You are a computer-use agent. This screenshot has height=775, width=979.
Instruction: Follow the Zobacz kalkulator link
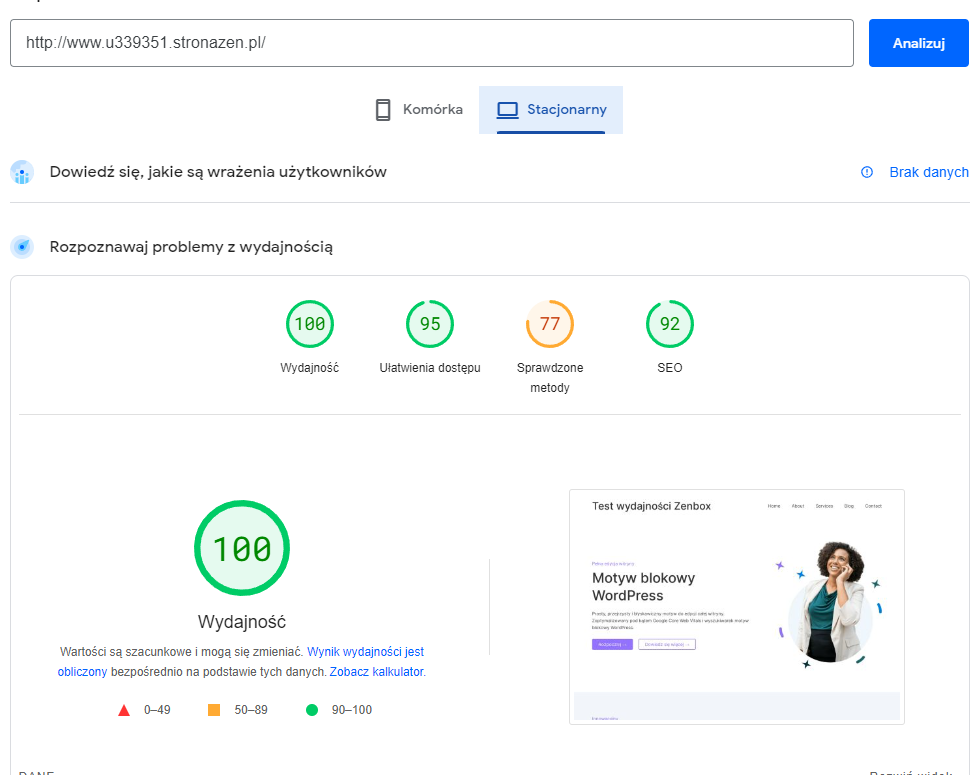[x=377, y=672]
